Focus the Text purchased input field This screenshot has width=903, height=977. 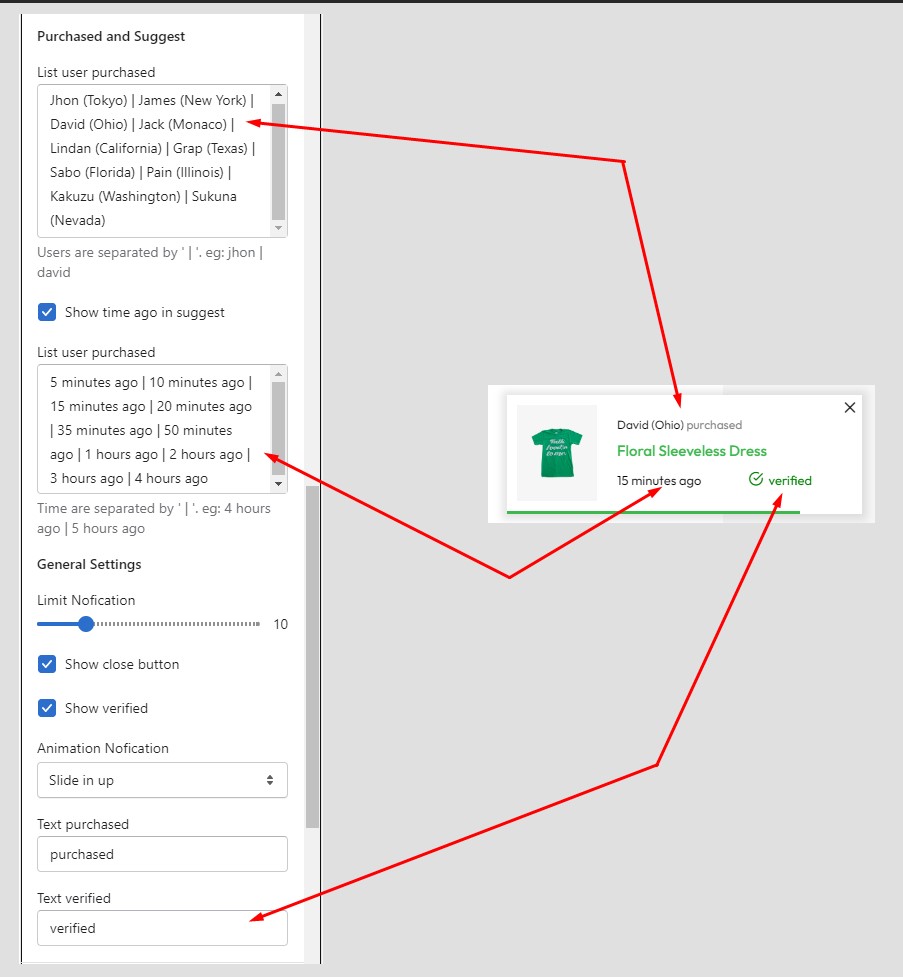pos(162,854)
